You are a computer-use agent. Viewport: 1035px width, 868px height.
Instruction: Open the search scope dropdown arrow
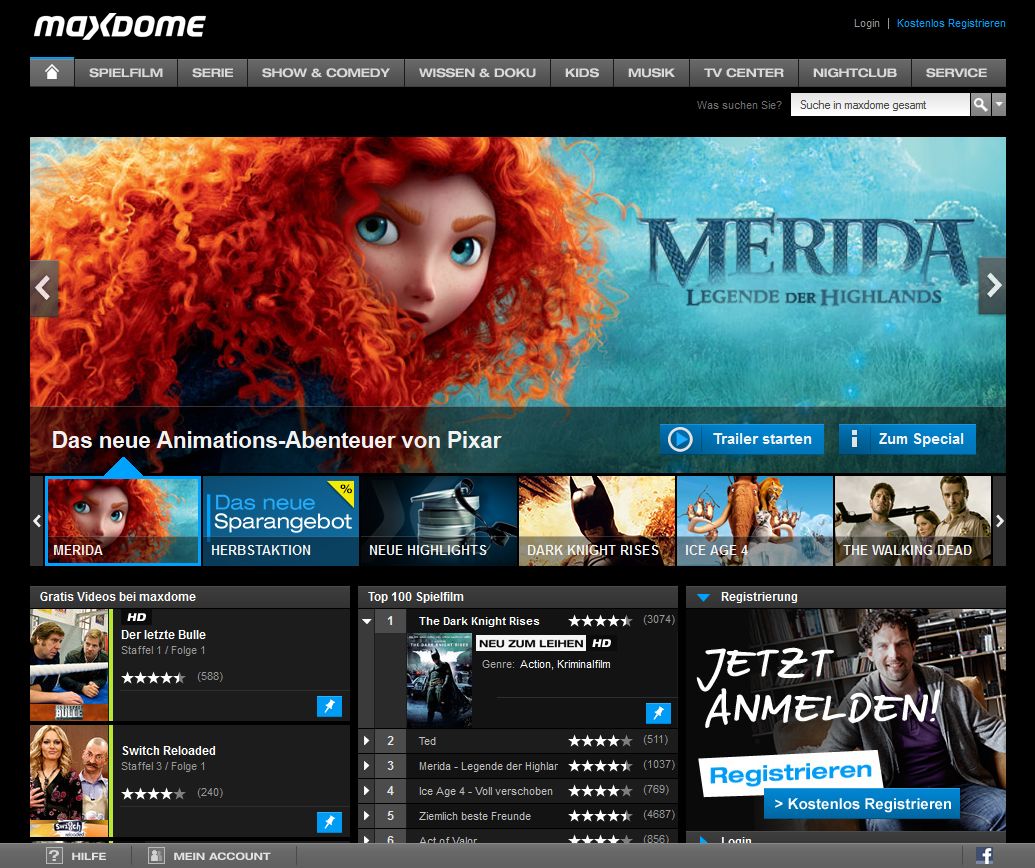click(999, 104)
